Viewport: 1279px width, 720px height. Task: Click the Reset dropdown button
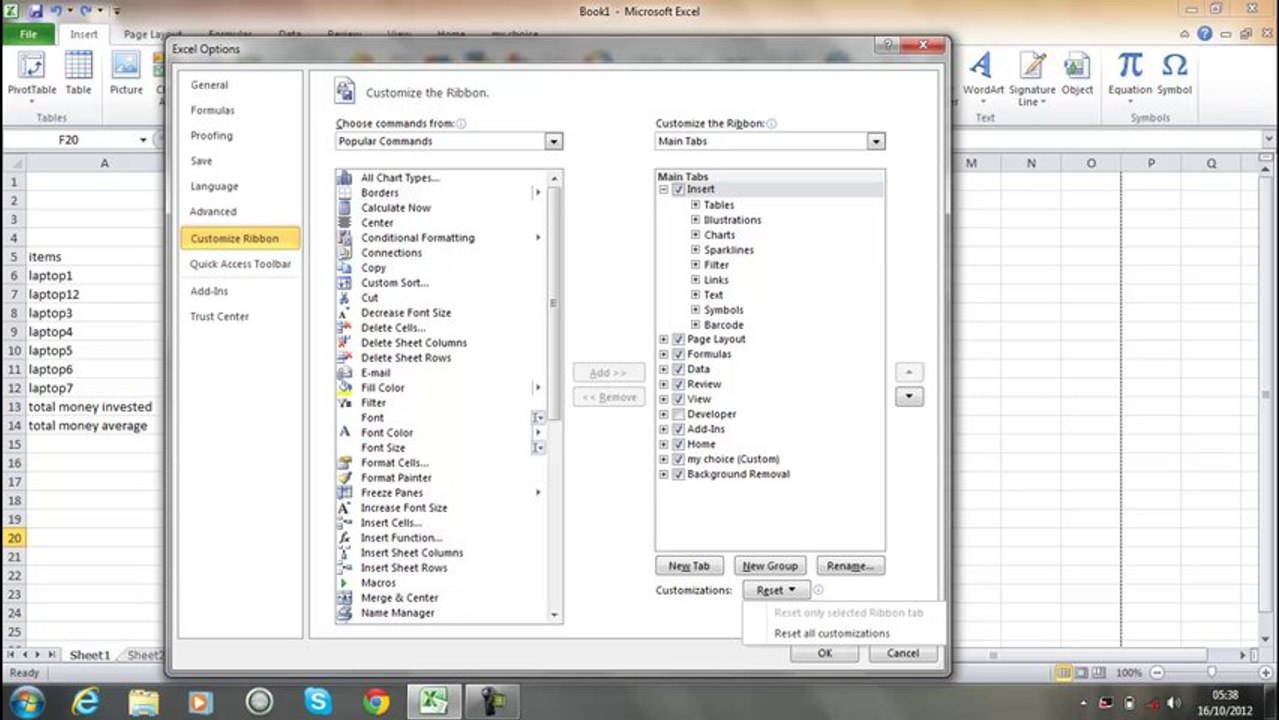pos(776,591)
